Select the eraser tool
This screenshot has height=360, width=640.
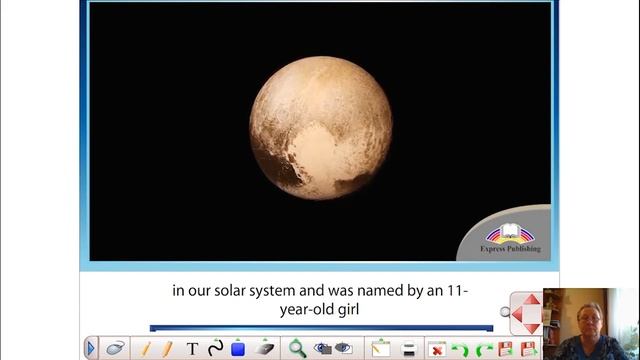click(x=264, y=348)
